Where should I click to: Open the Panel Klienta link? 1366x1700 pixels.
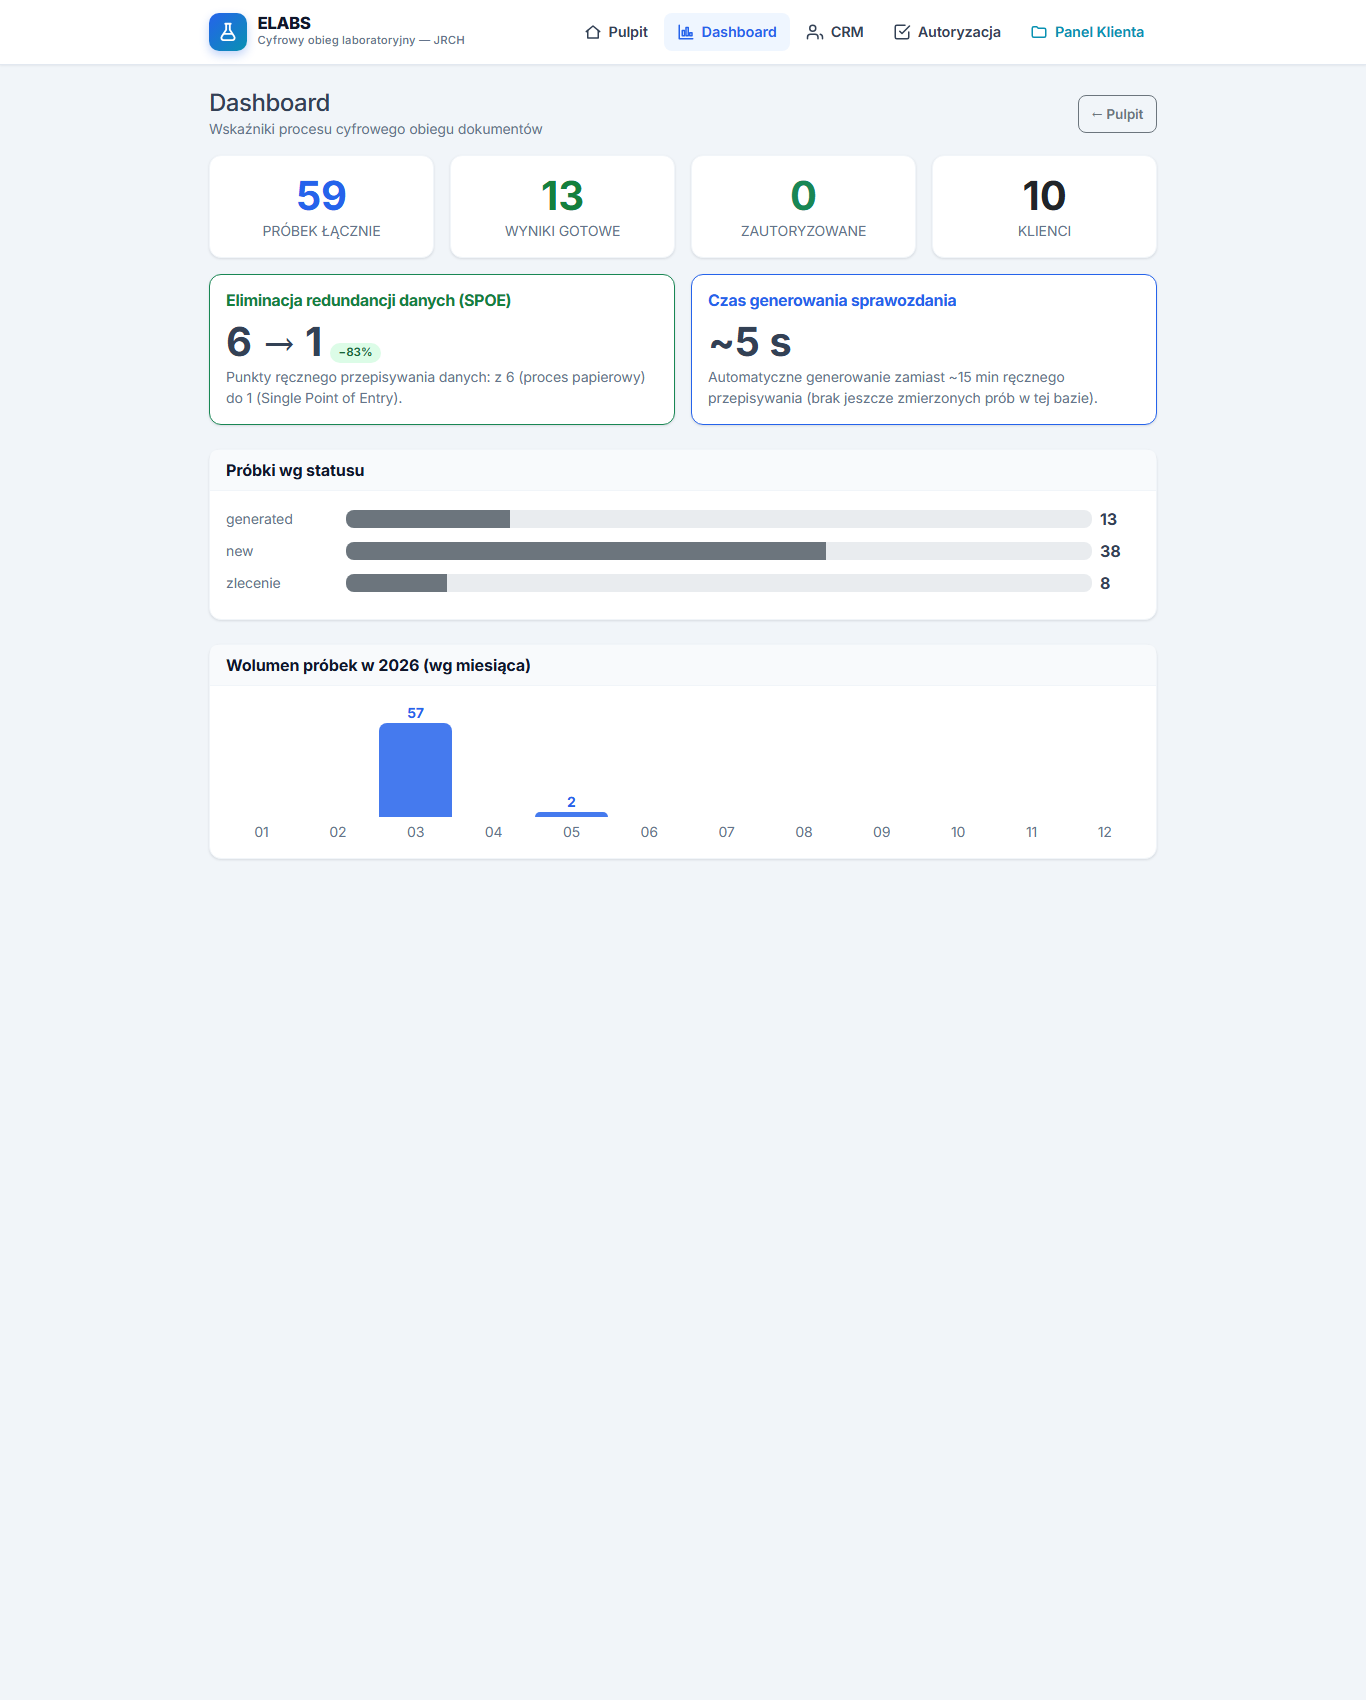pyautogui.click(x=1087, y=32)
